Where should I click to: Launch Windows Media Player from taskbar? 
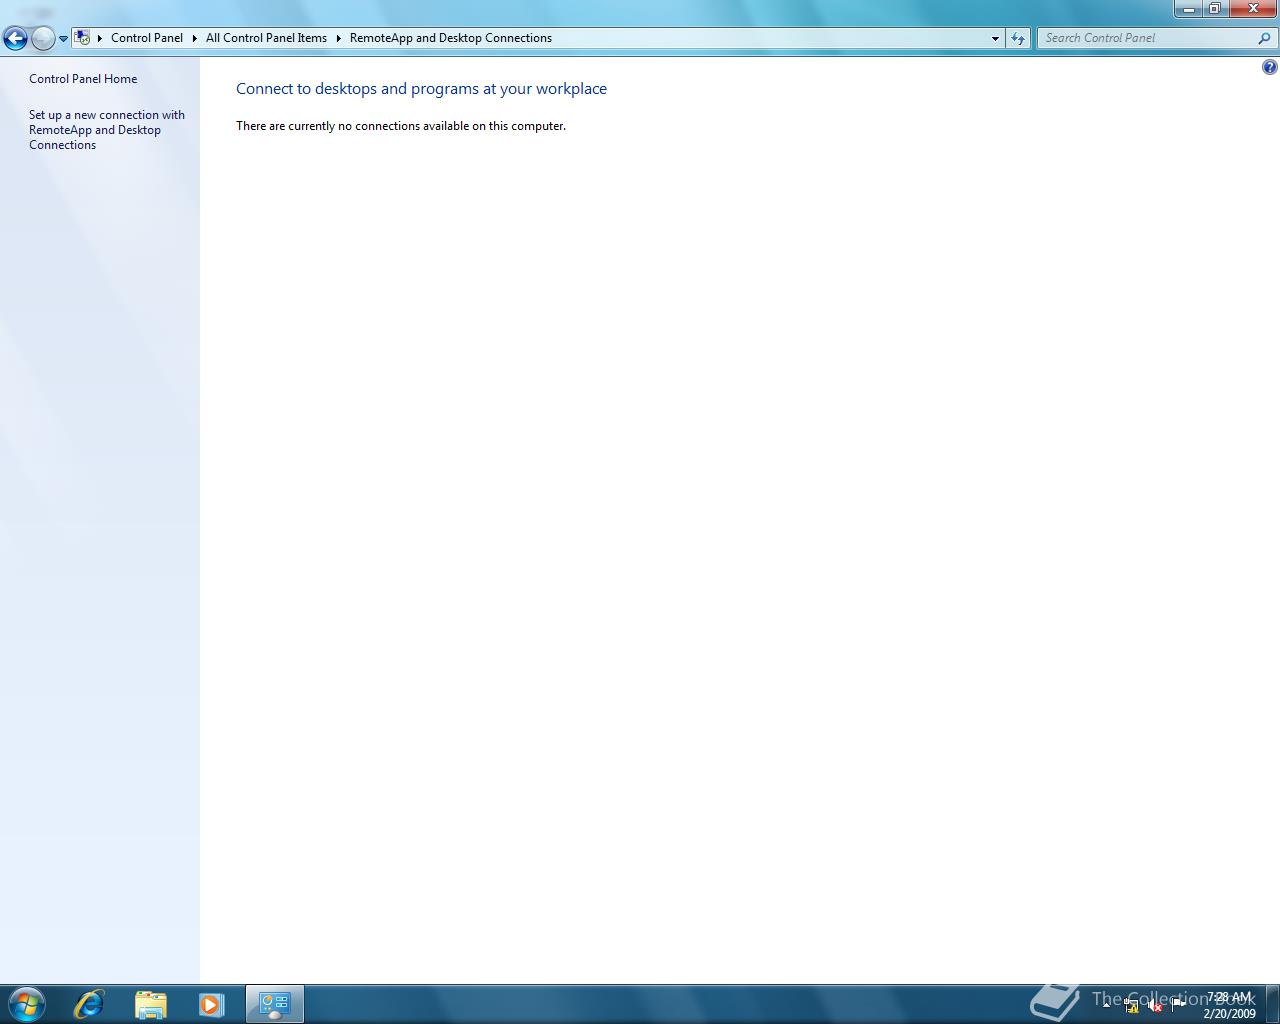click(x=211, y=1004)
